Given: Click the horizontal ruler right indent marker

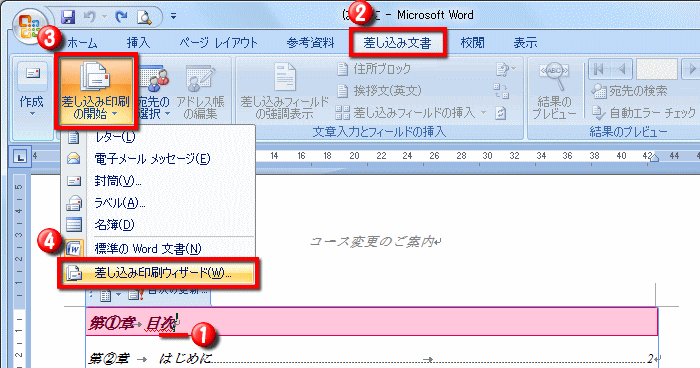Looking at the screenshot, I should [654, 158].
